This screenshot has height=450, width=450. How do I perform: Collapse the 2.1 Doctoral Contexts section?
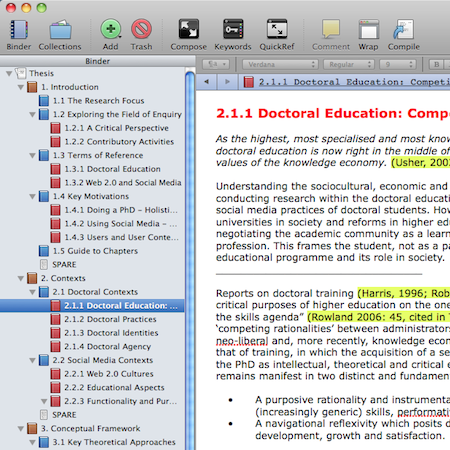pyautogui.click(x=32, y=292)
